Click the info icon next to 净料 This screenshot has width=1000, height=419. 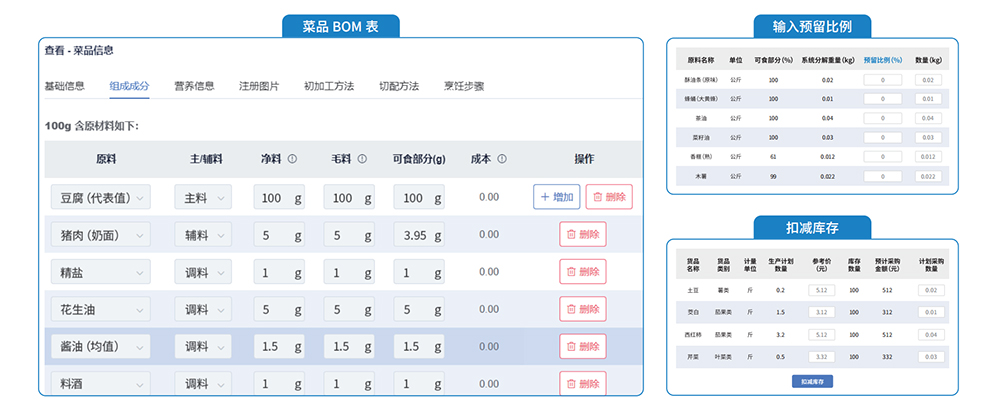point(292,158)
